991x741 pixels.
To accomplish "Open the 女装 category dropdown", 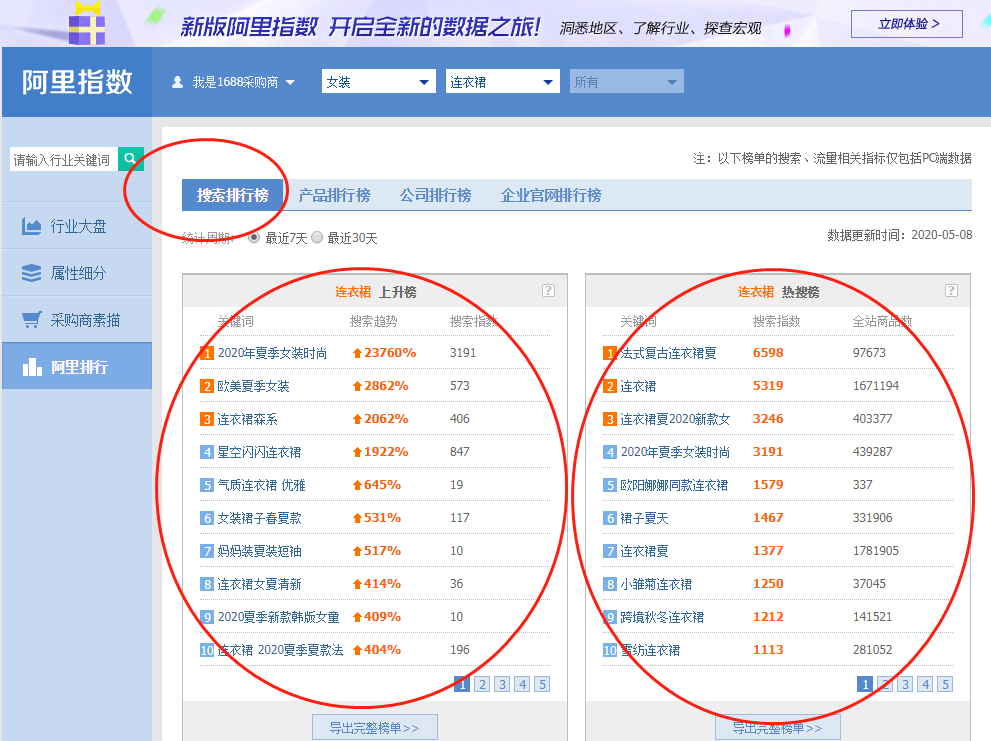I will tap(379, 82).
